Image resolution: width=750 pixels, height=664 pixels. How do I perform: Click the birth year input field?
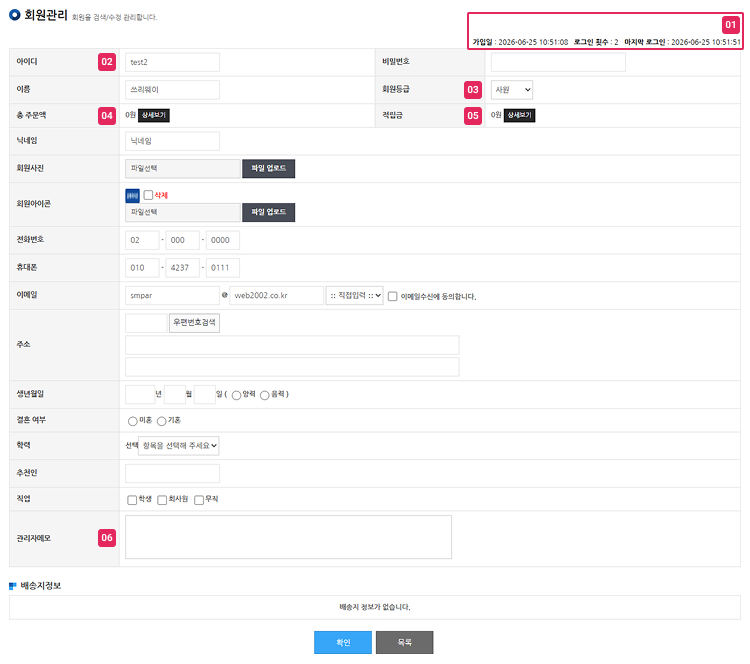140,395
